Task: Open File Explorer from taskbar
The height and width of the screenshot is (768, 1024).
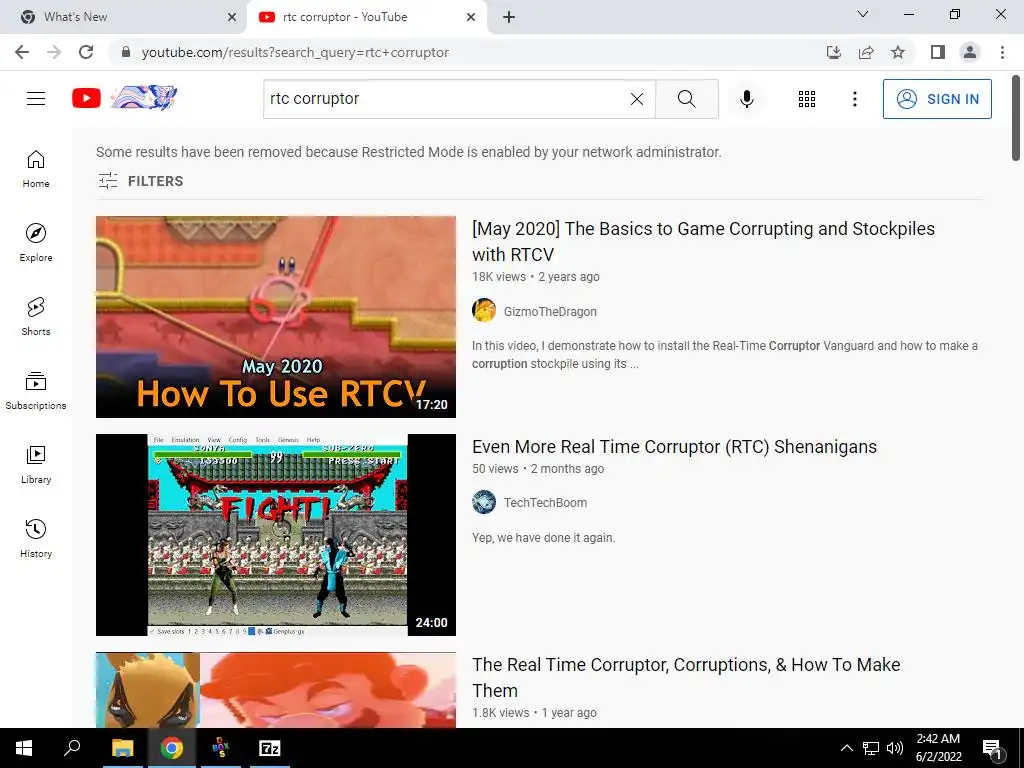Action: pos(122,748)
